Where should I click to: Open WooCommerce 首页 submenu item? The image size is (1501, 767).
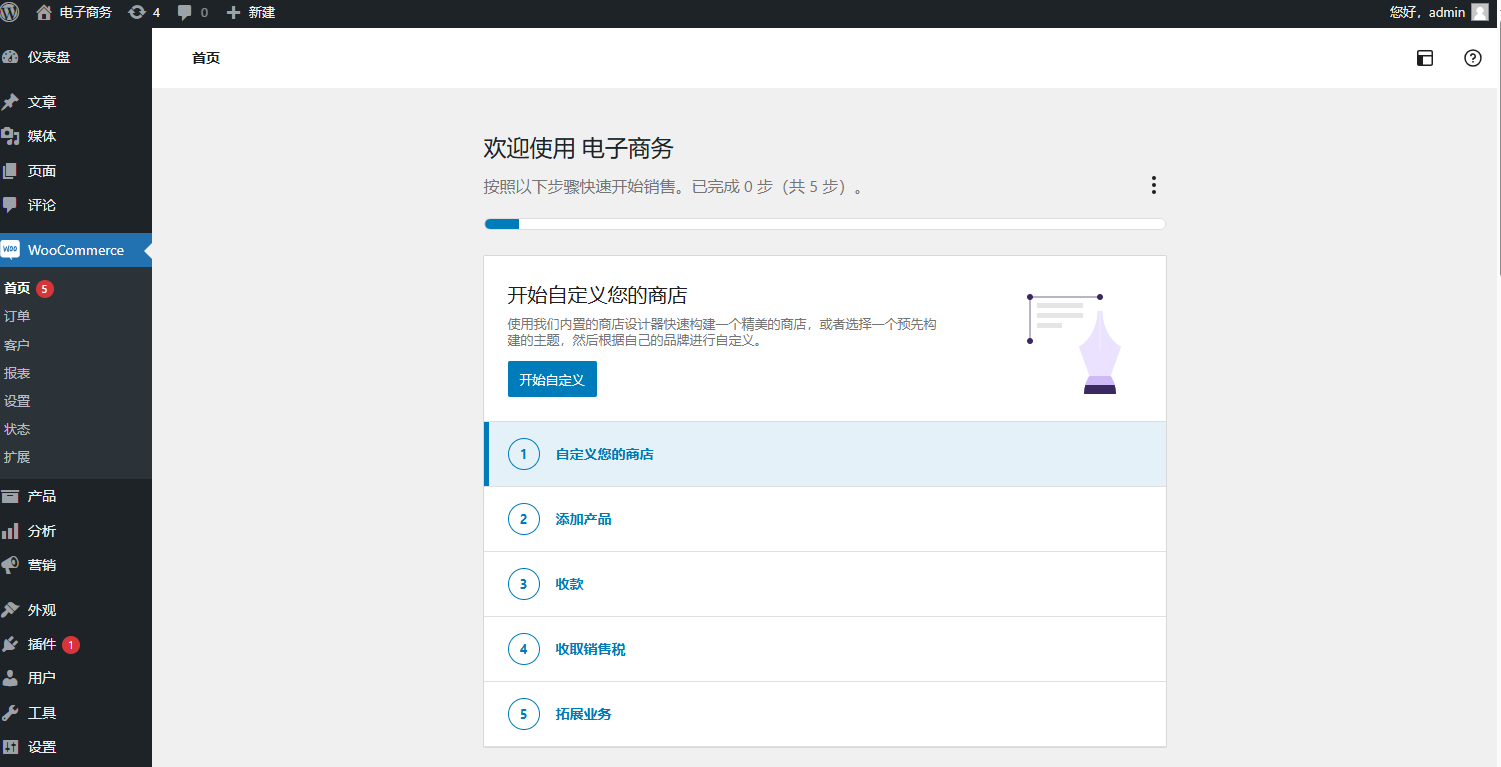click(x=17, y=288)
